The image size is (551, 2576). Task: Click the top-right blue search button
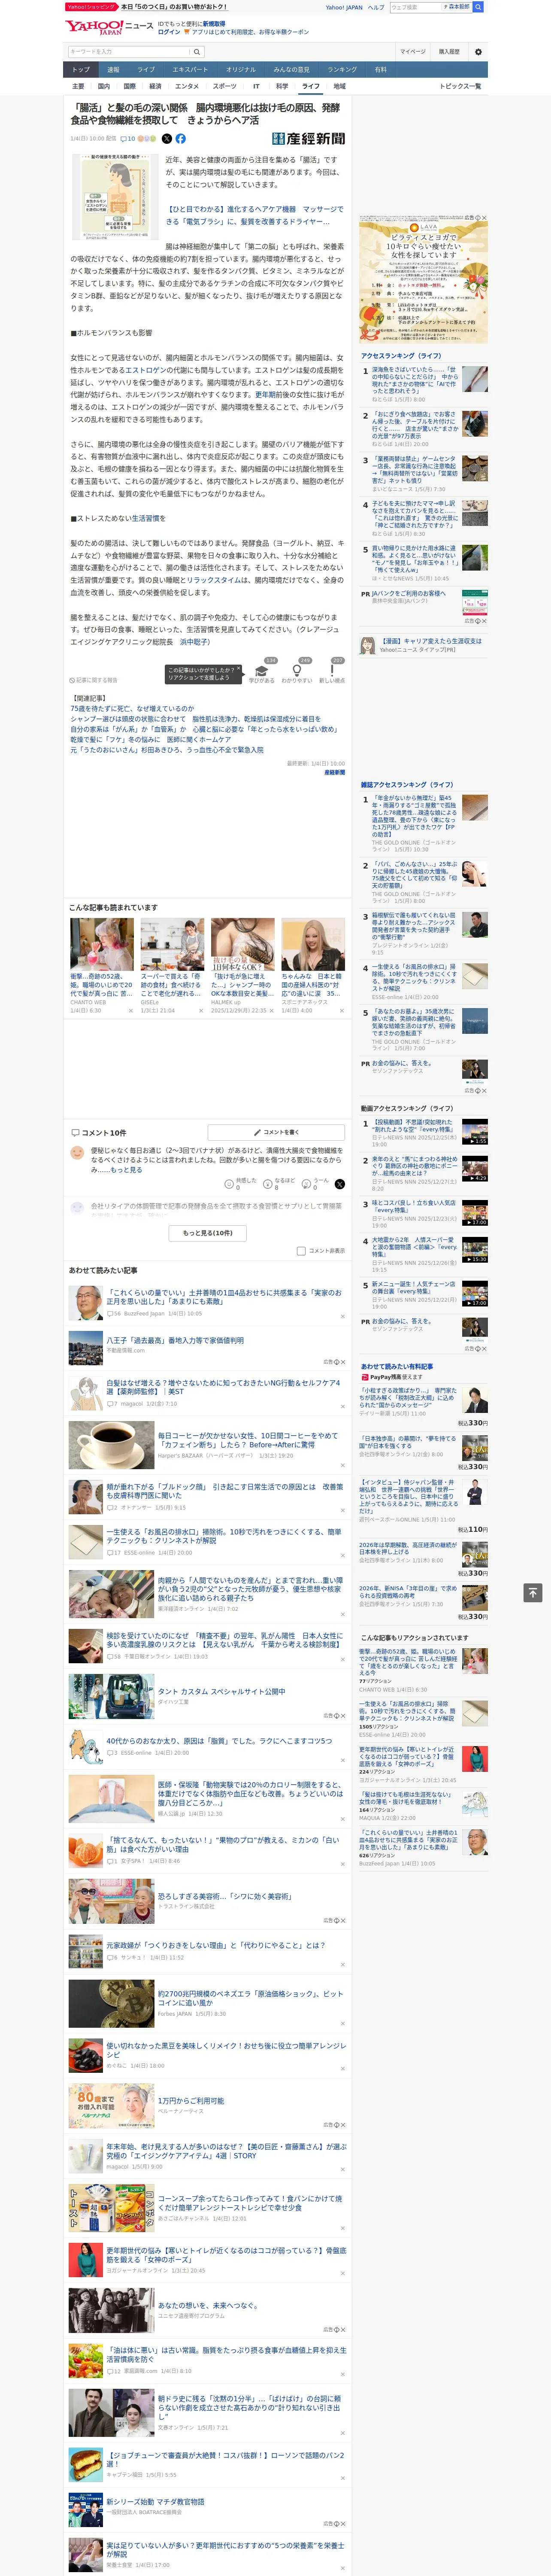tap(478, 7)
